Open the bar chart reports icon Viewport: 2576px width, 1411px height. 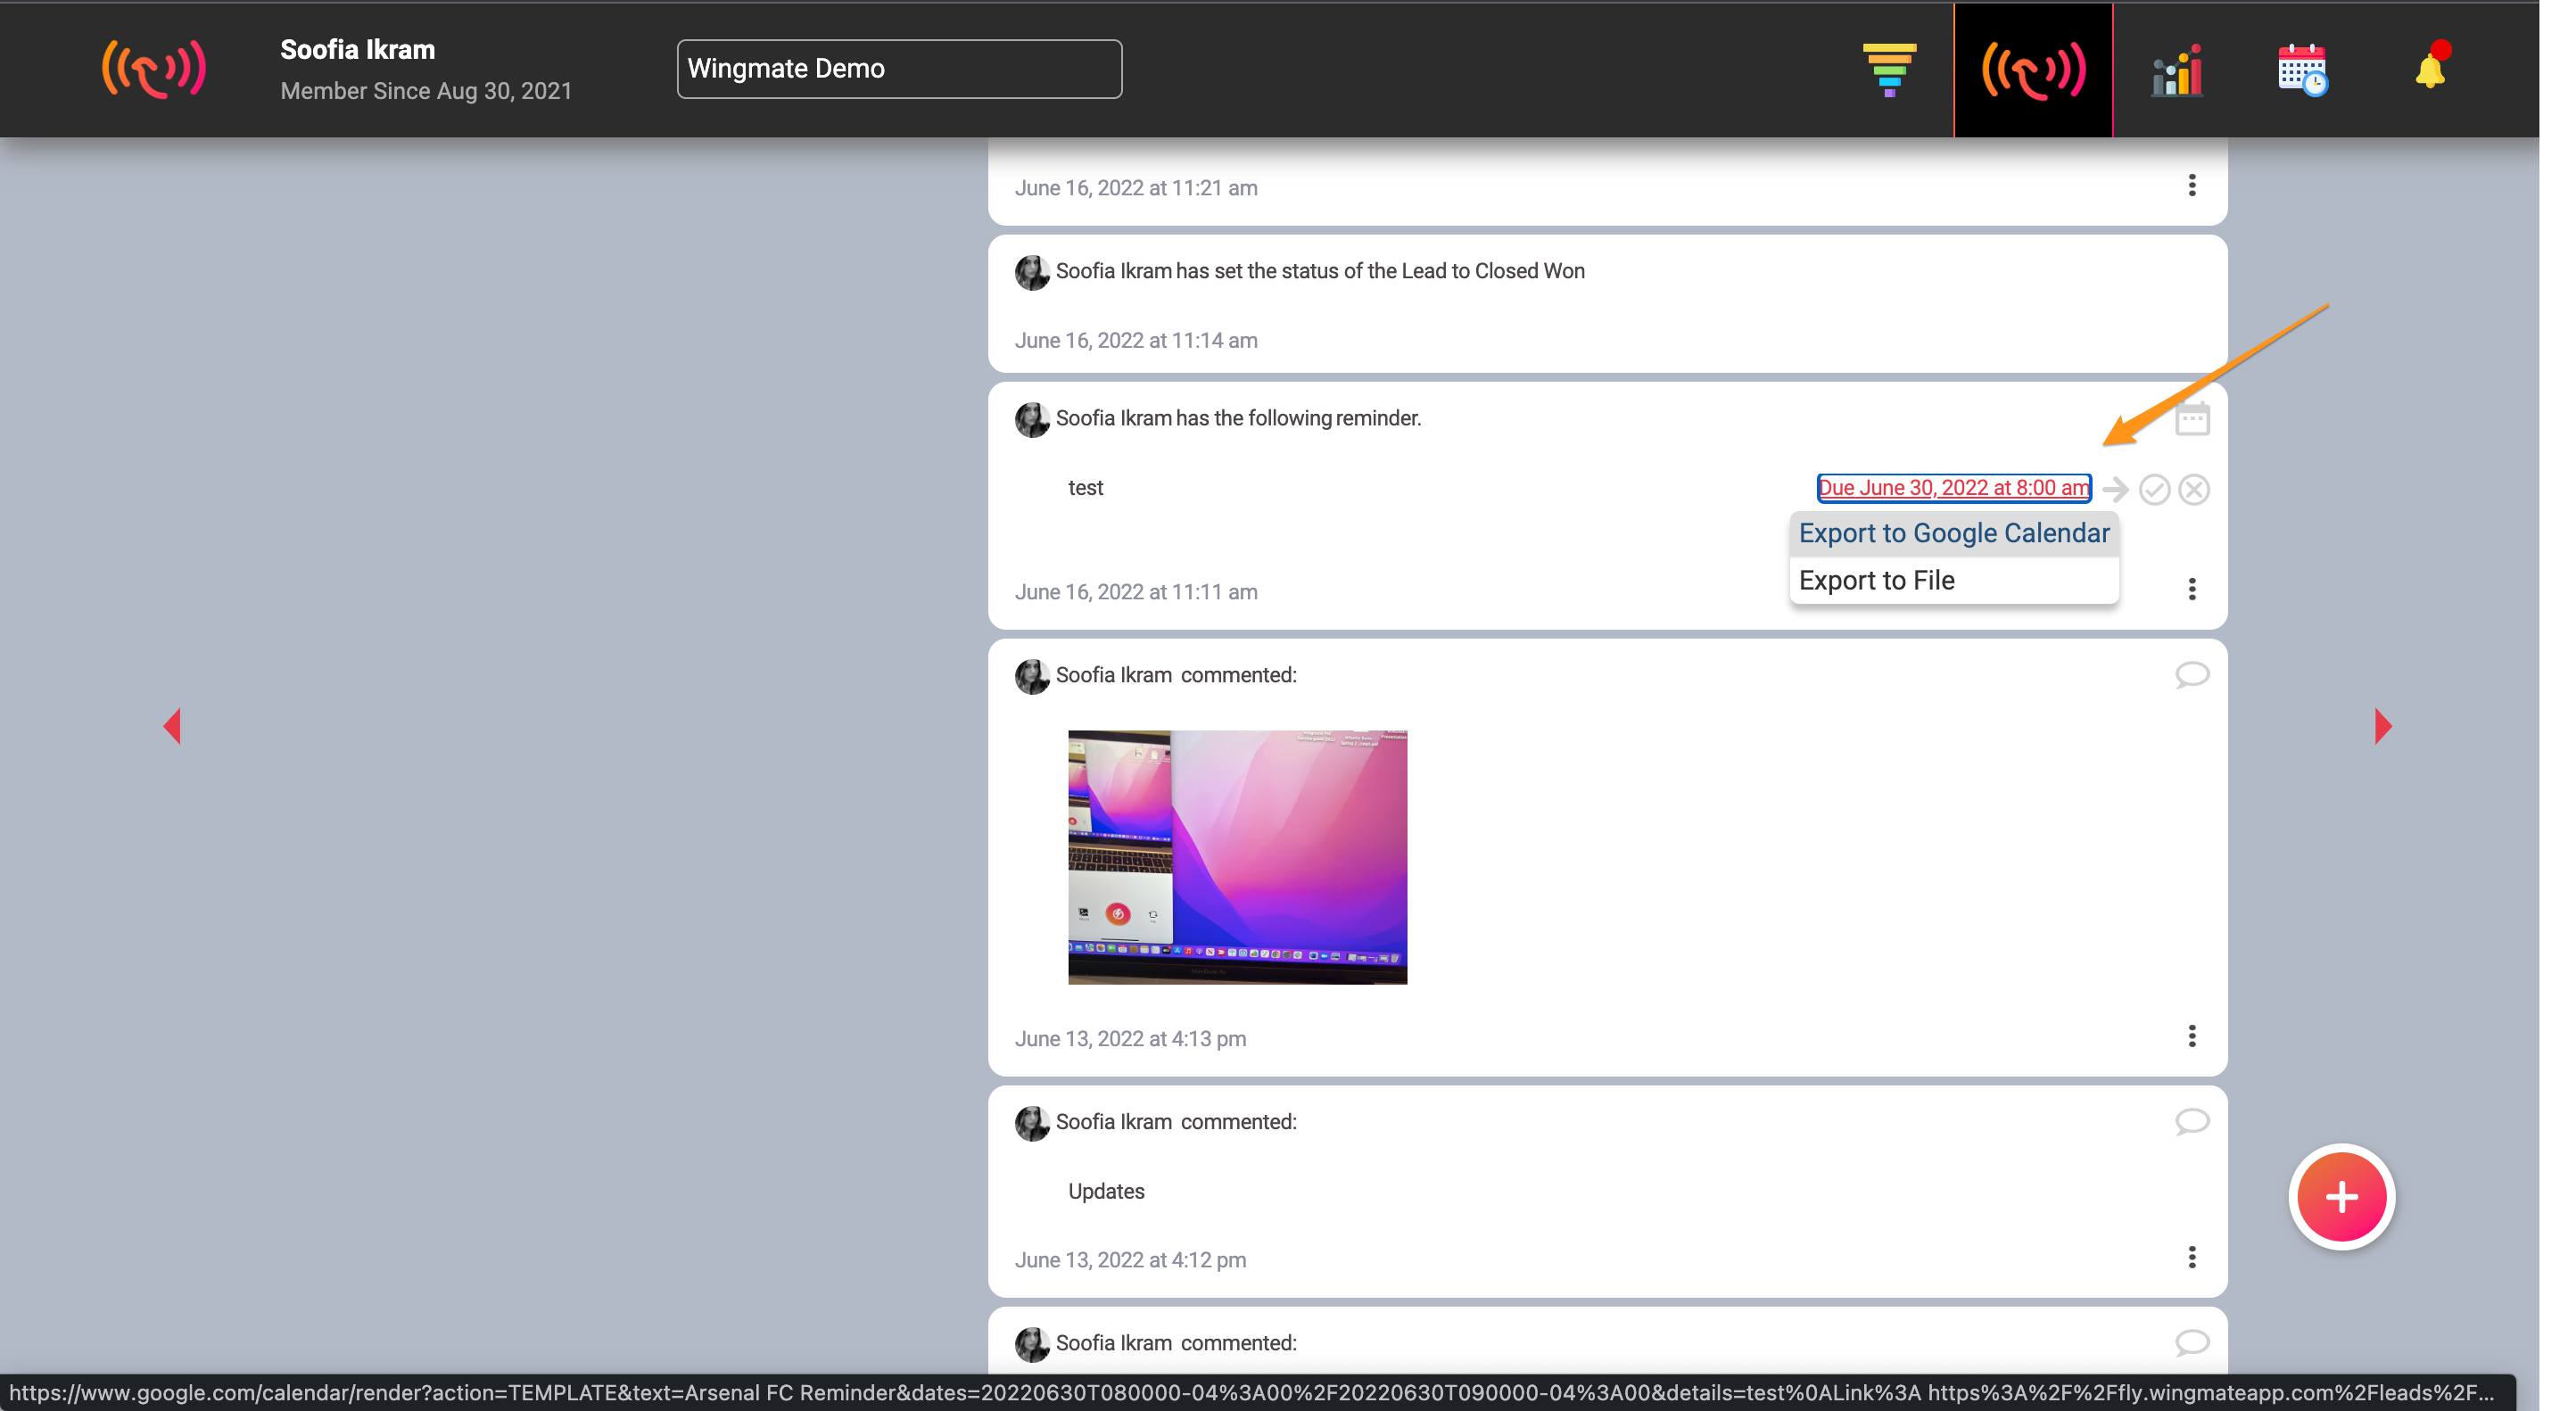click(2177, 70)
